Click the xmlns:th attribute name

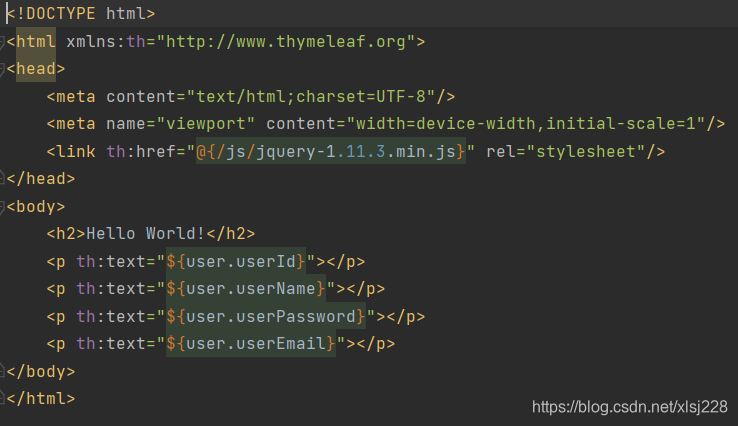click(106, 42)
